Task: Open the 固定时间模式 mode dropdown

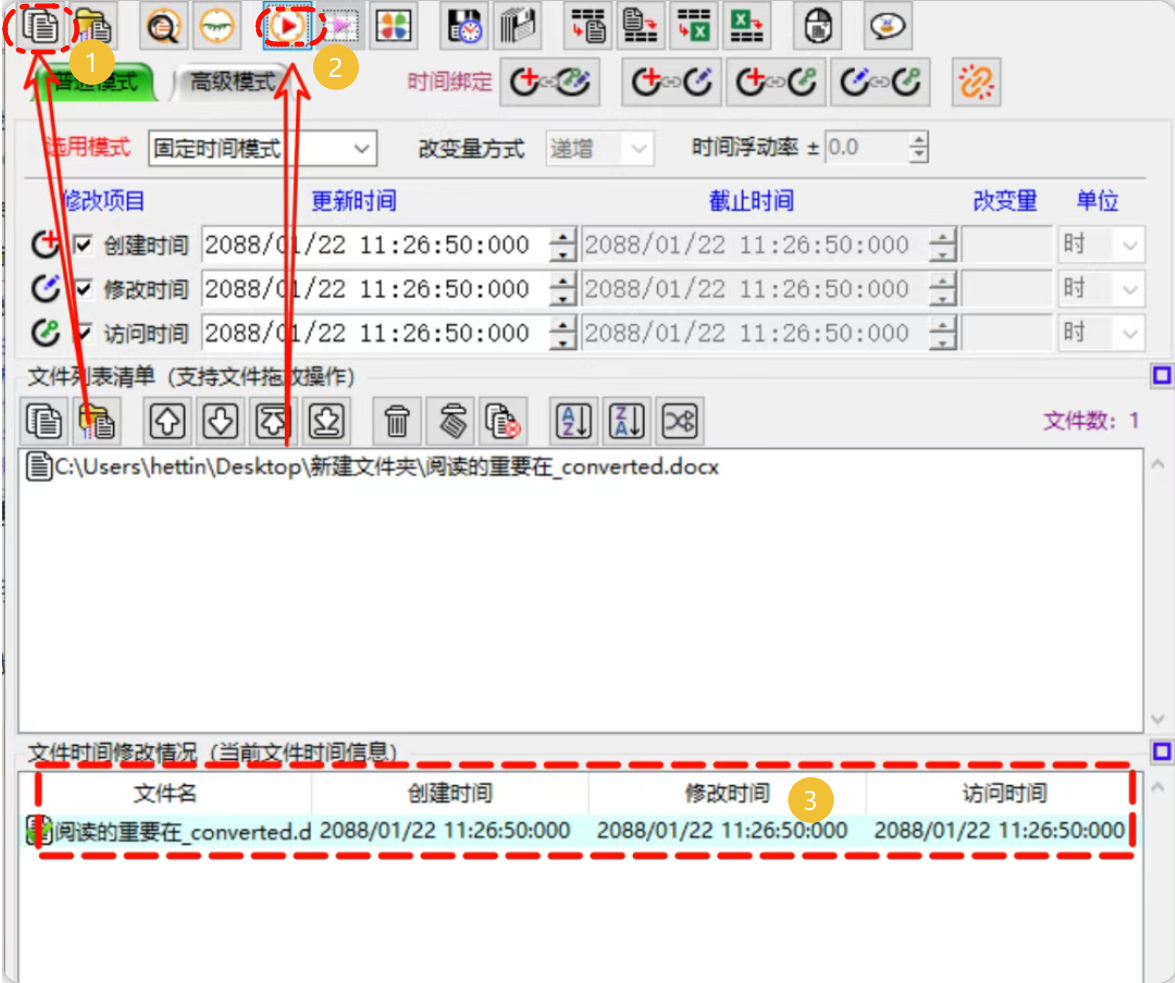Action: click(262, 148)
